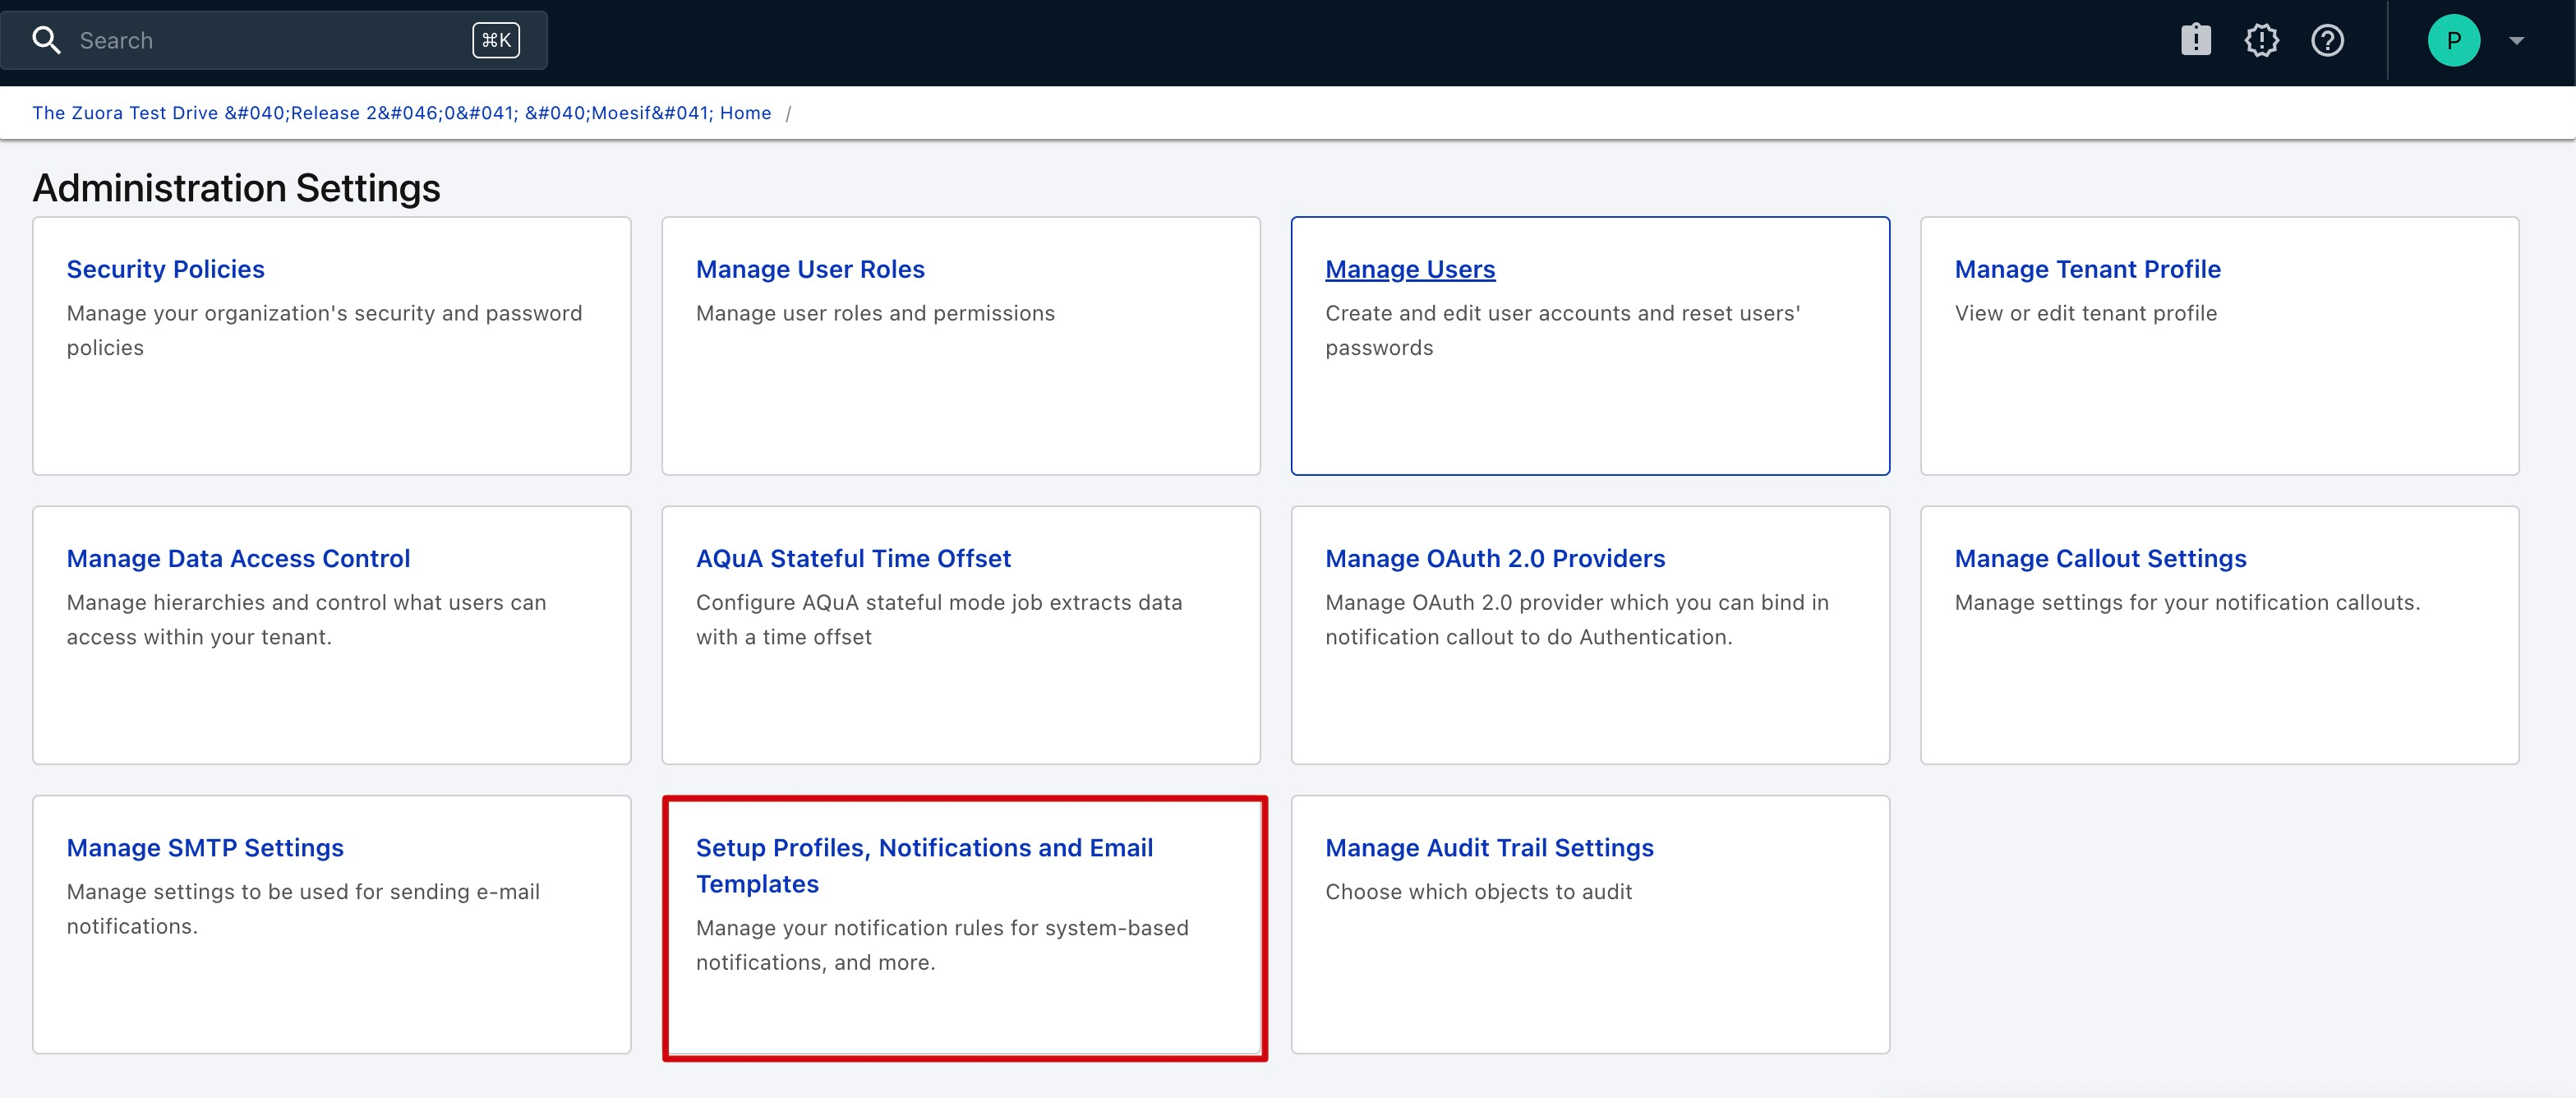
Task: Click into the Search input field
Action: 260,40
